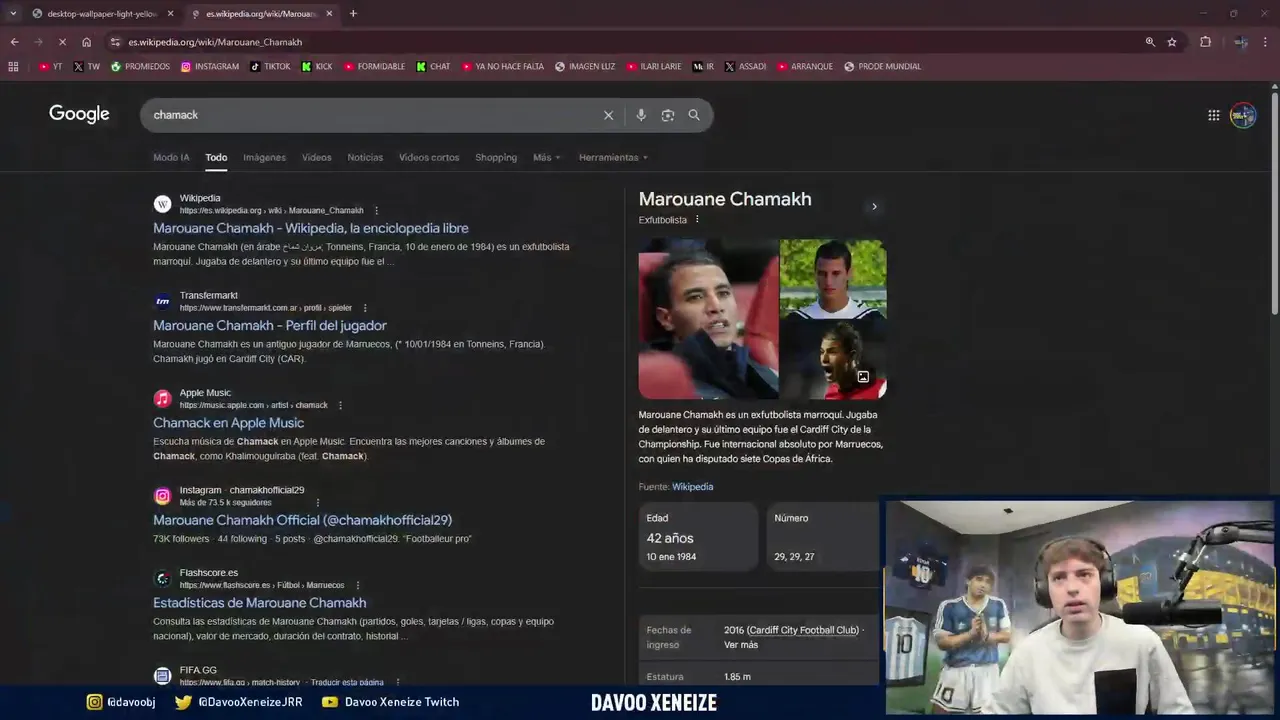
Task: Open a new browser tab
Action: pyautogui.click(x=353, y=13)
